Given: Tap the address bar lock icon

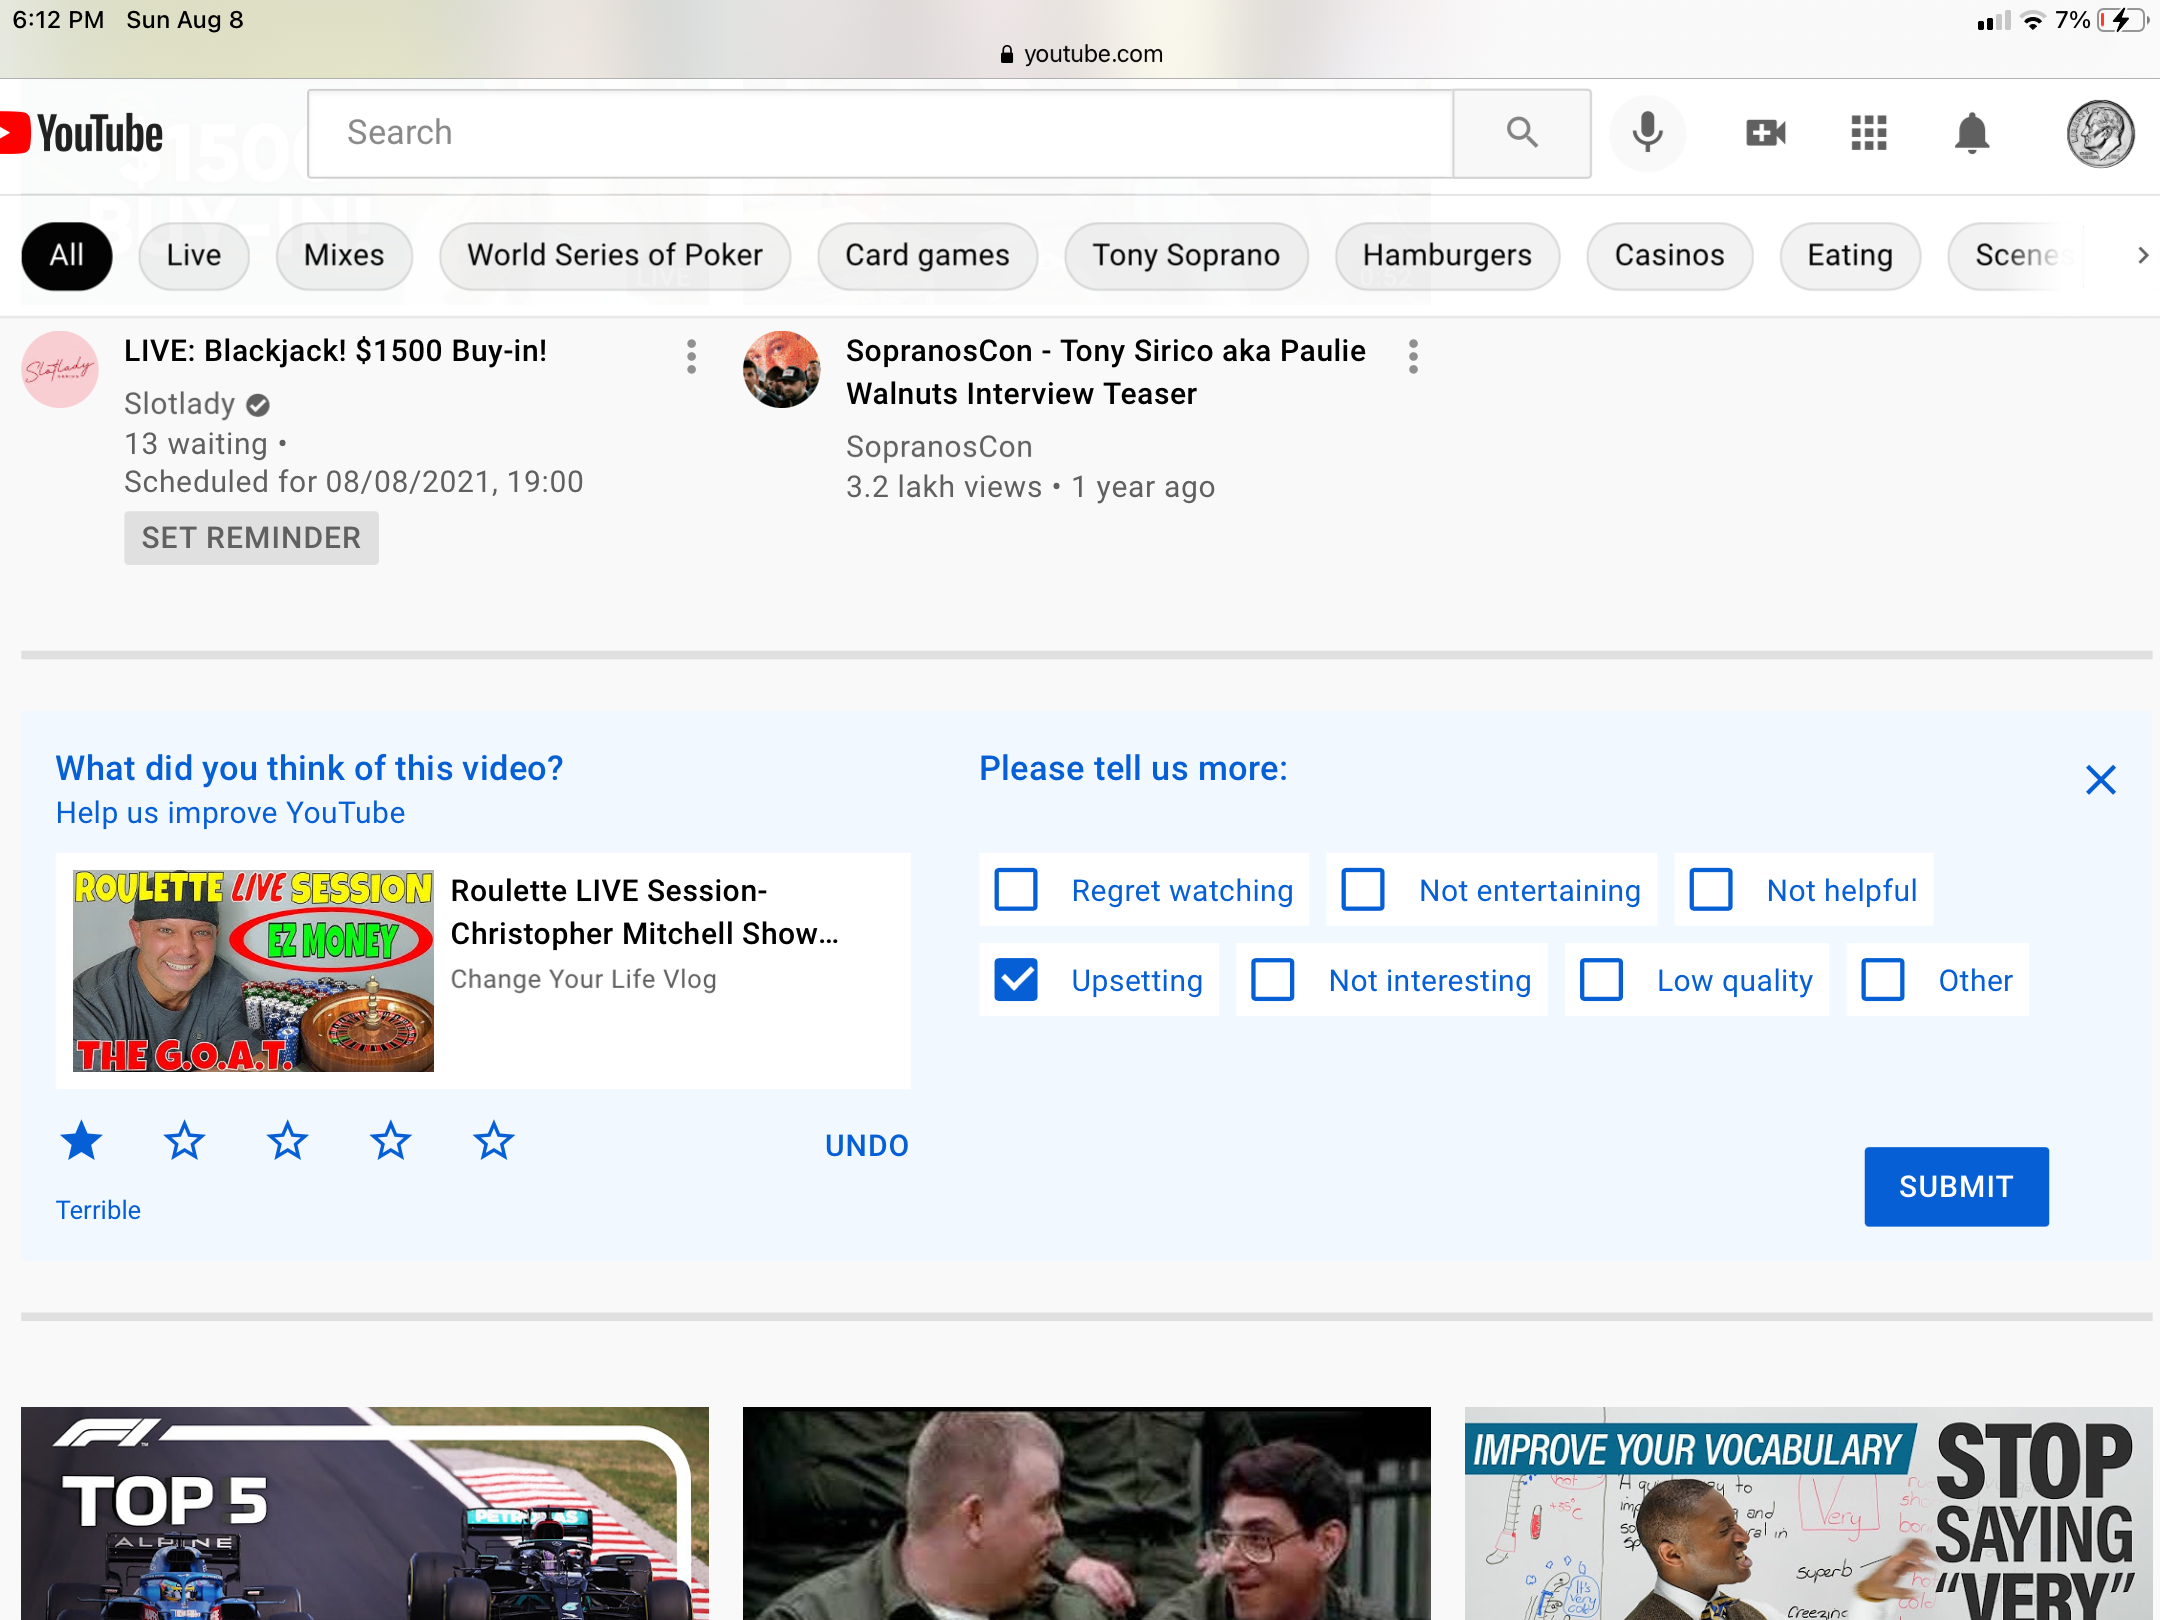Looking at the screenshot, I should [x=1007, y=54].
